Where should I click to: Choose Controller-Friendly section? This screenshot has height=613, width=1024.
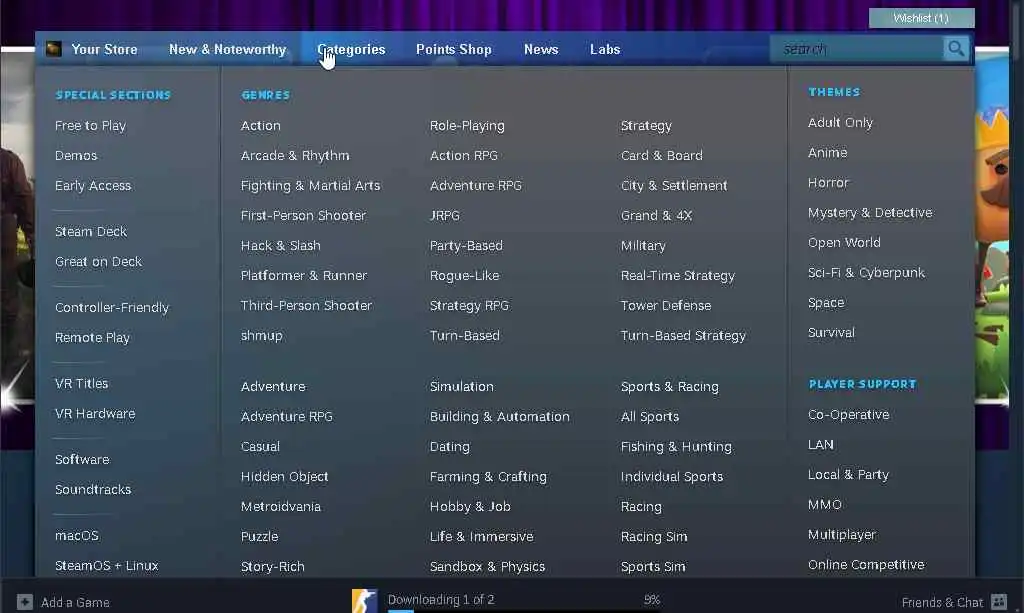tap(112, 307)
